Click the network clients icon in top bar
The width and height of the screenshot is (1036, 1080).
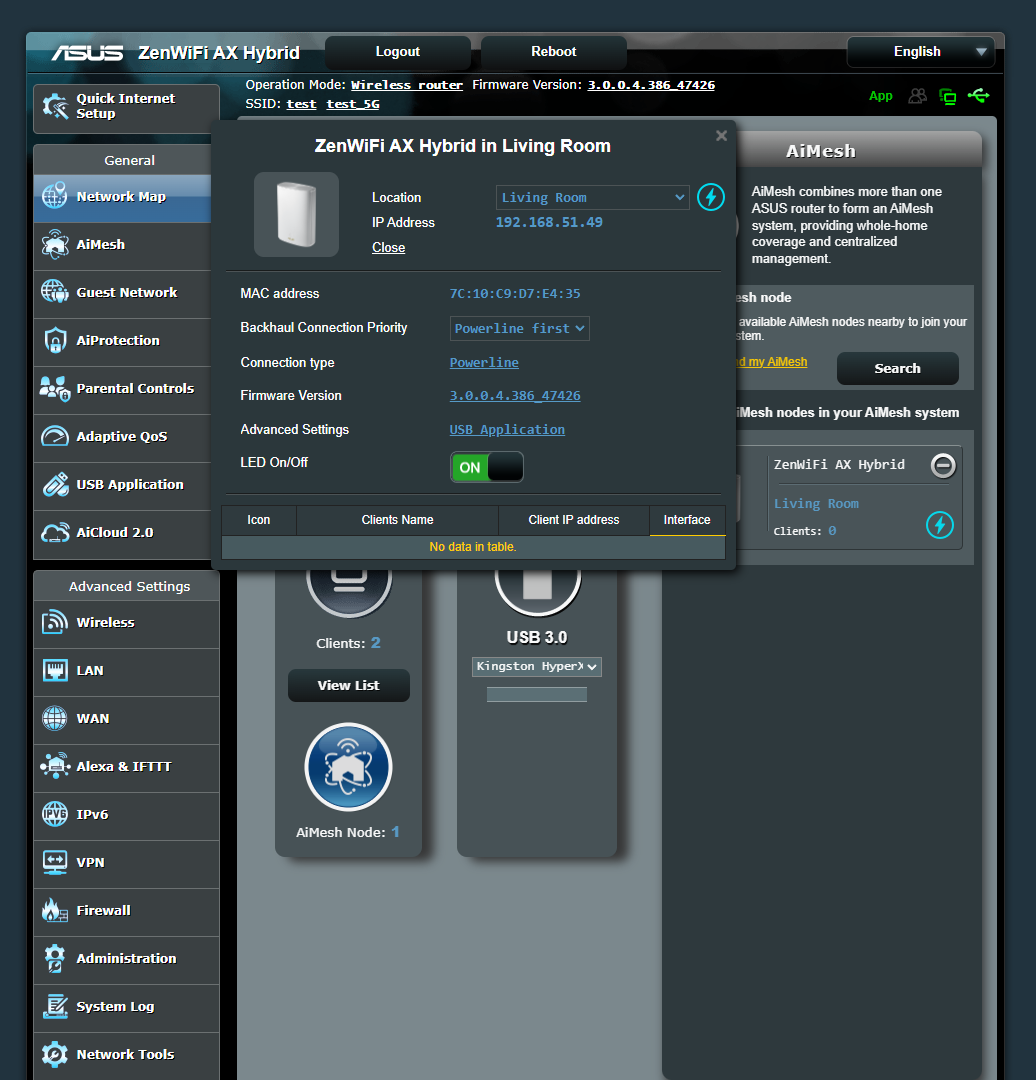pyautogui.click(x=917, y=96)
